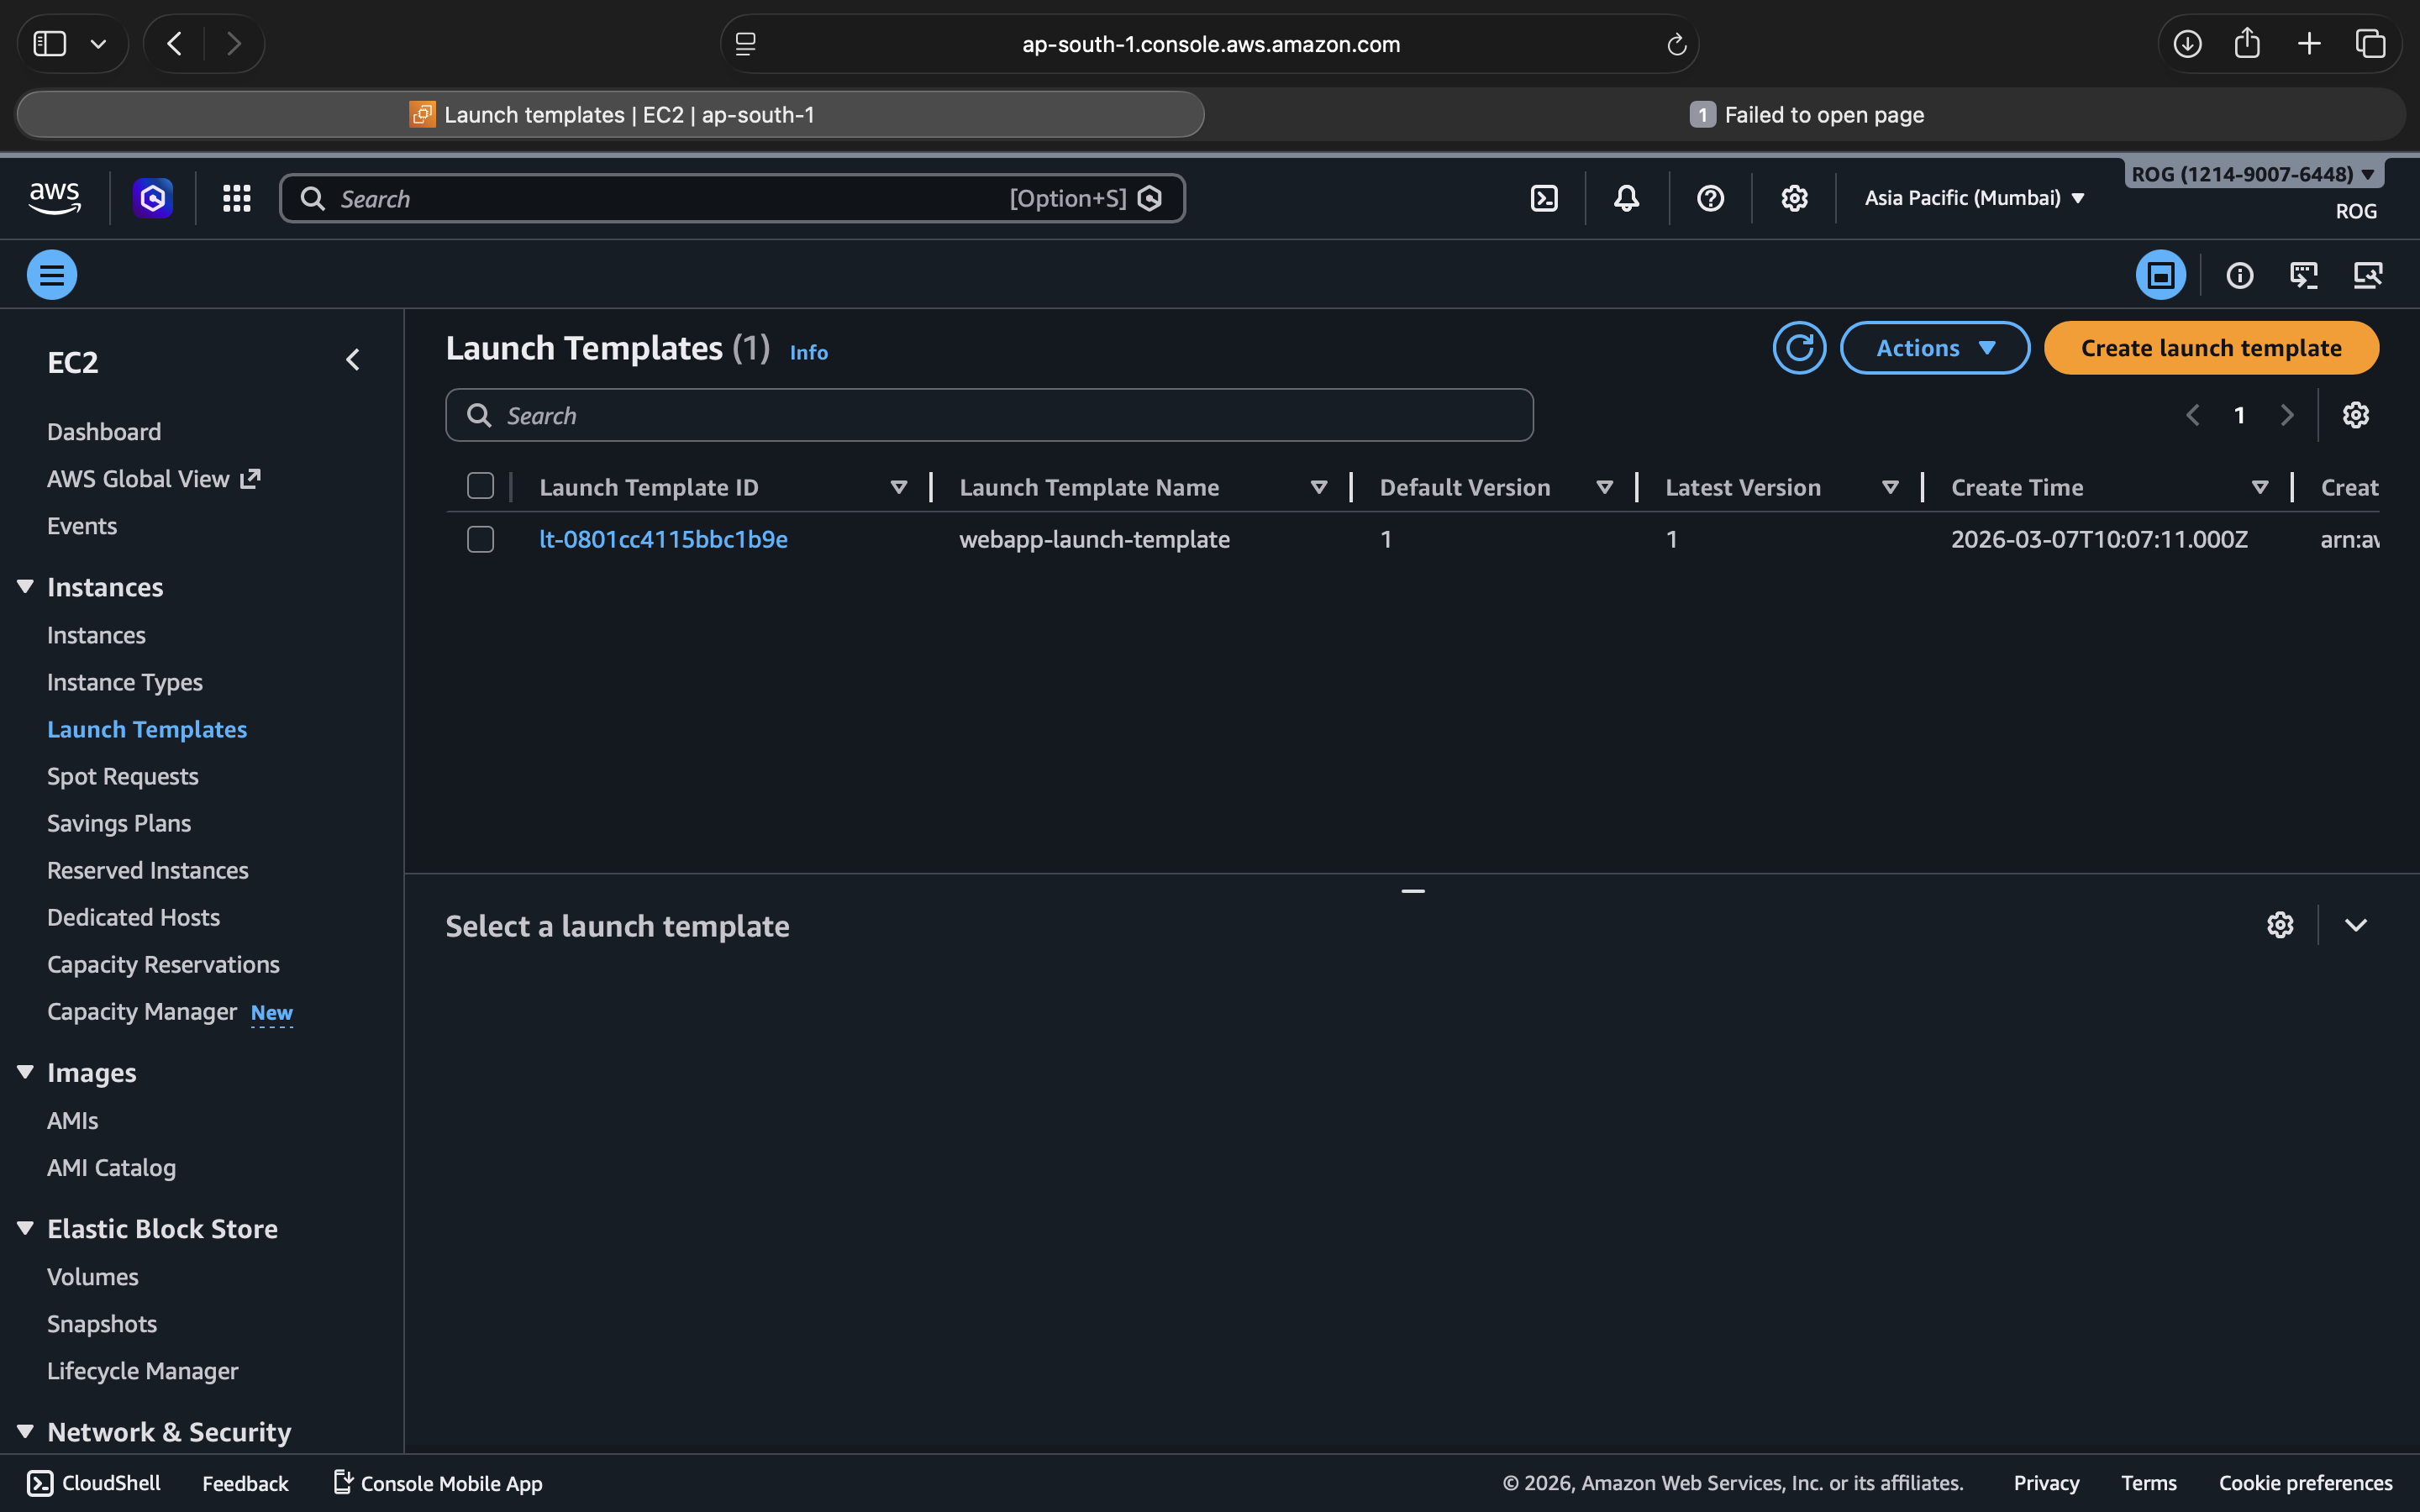Click the blue hamburger navigation icon
This screenshot has height=1512, width=2420.
tap(52, 275)
